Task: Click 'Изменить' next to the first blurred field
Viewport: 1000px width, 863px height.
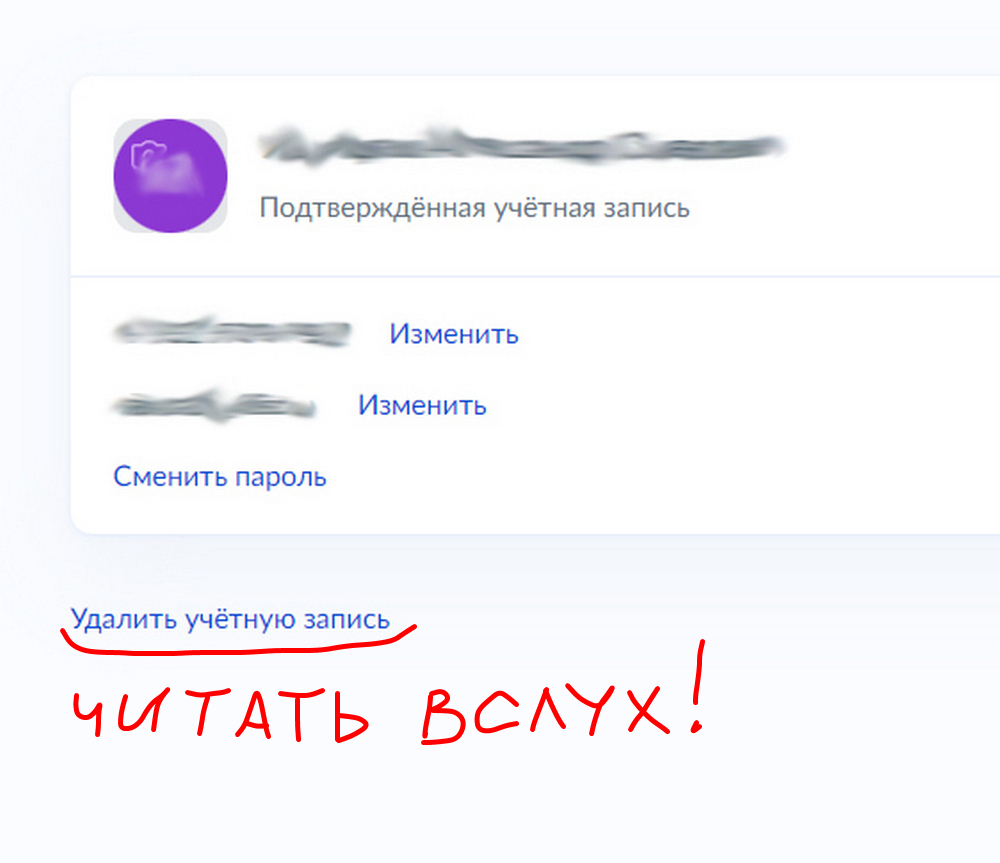Action: [x=454, y=334]
